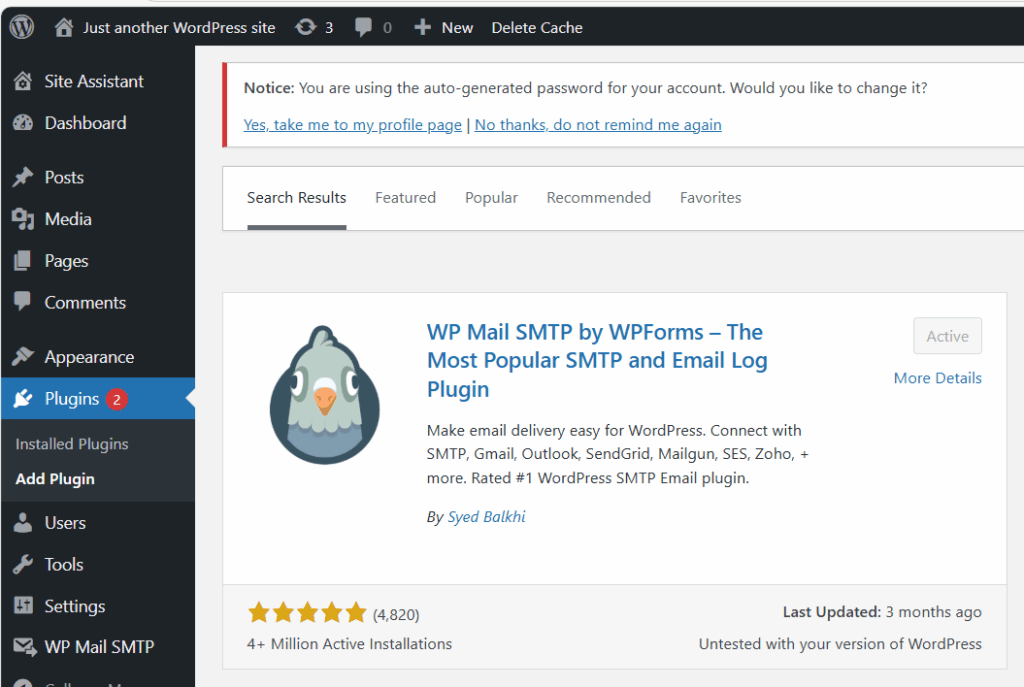
Task: Switch to Recommended plugins tab
Action: pos(598,198)
